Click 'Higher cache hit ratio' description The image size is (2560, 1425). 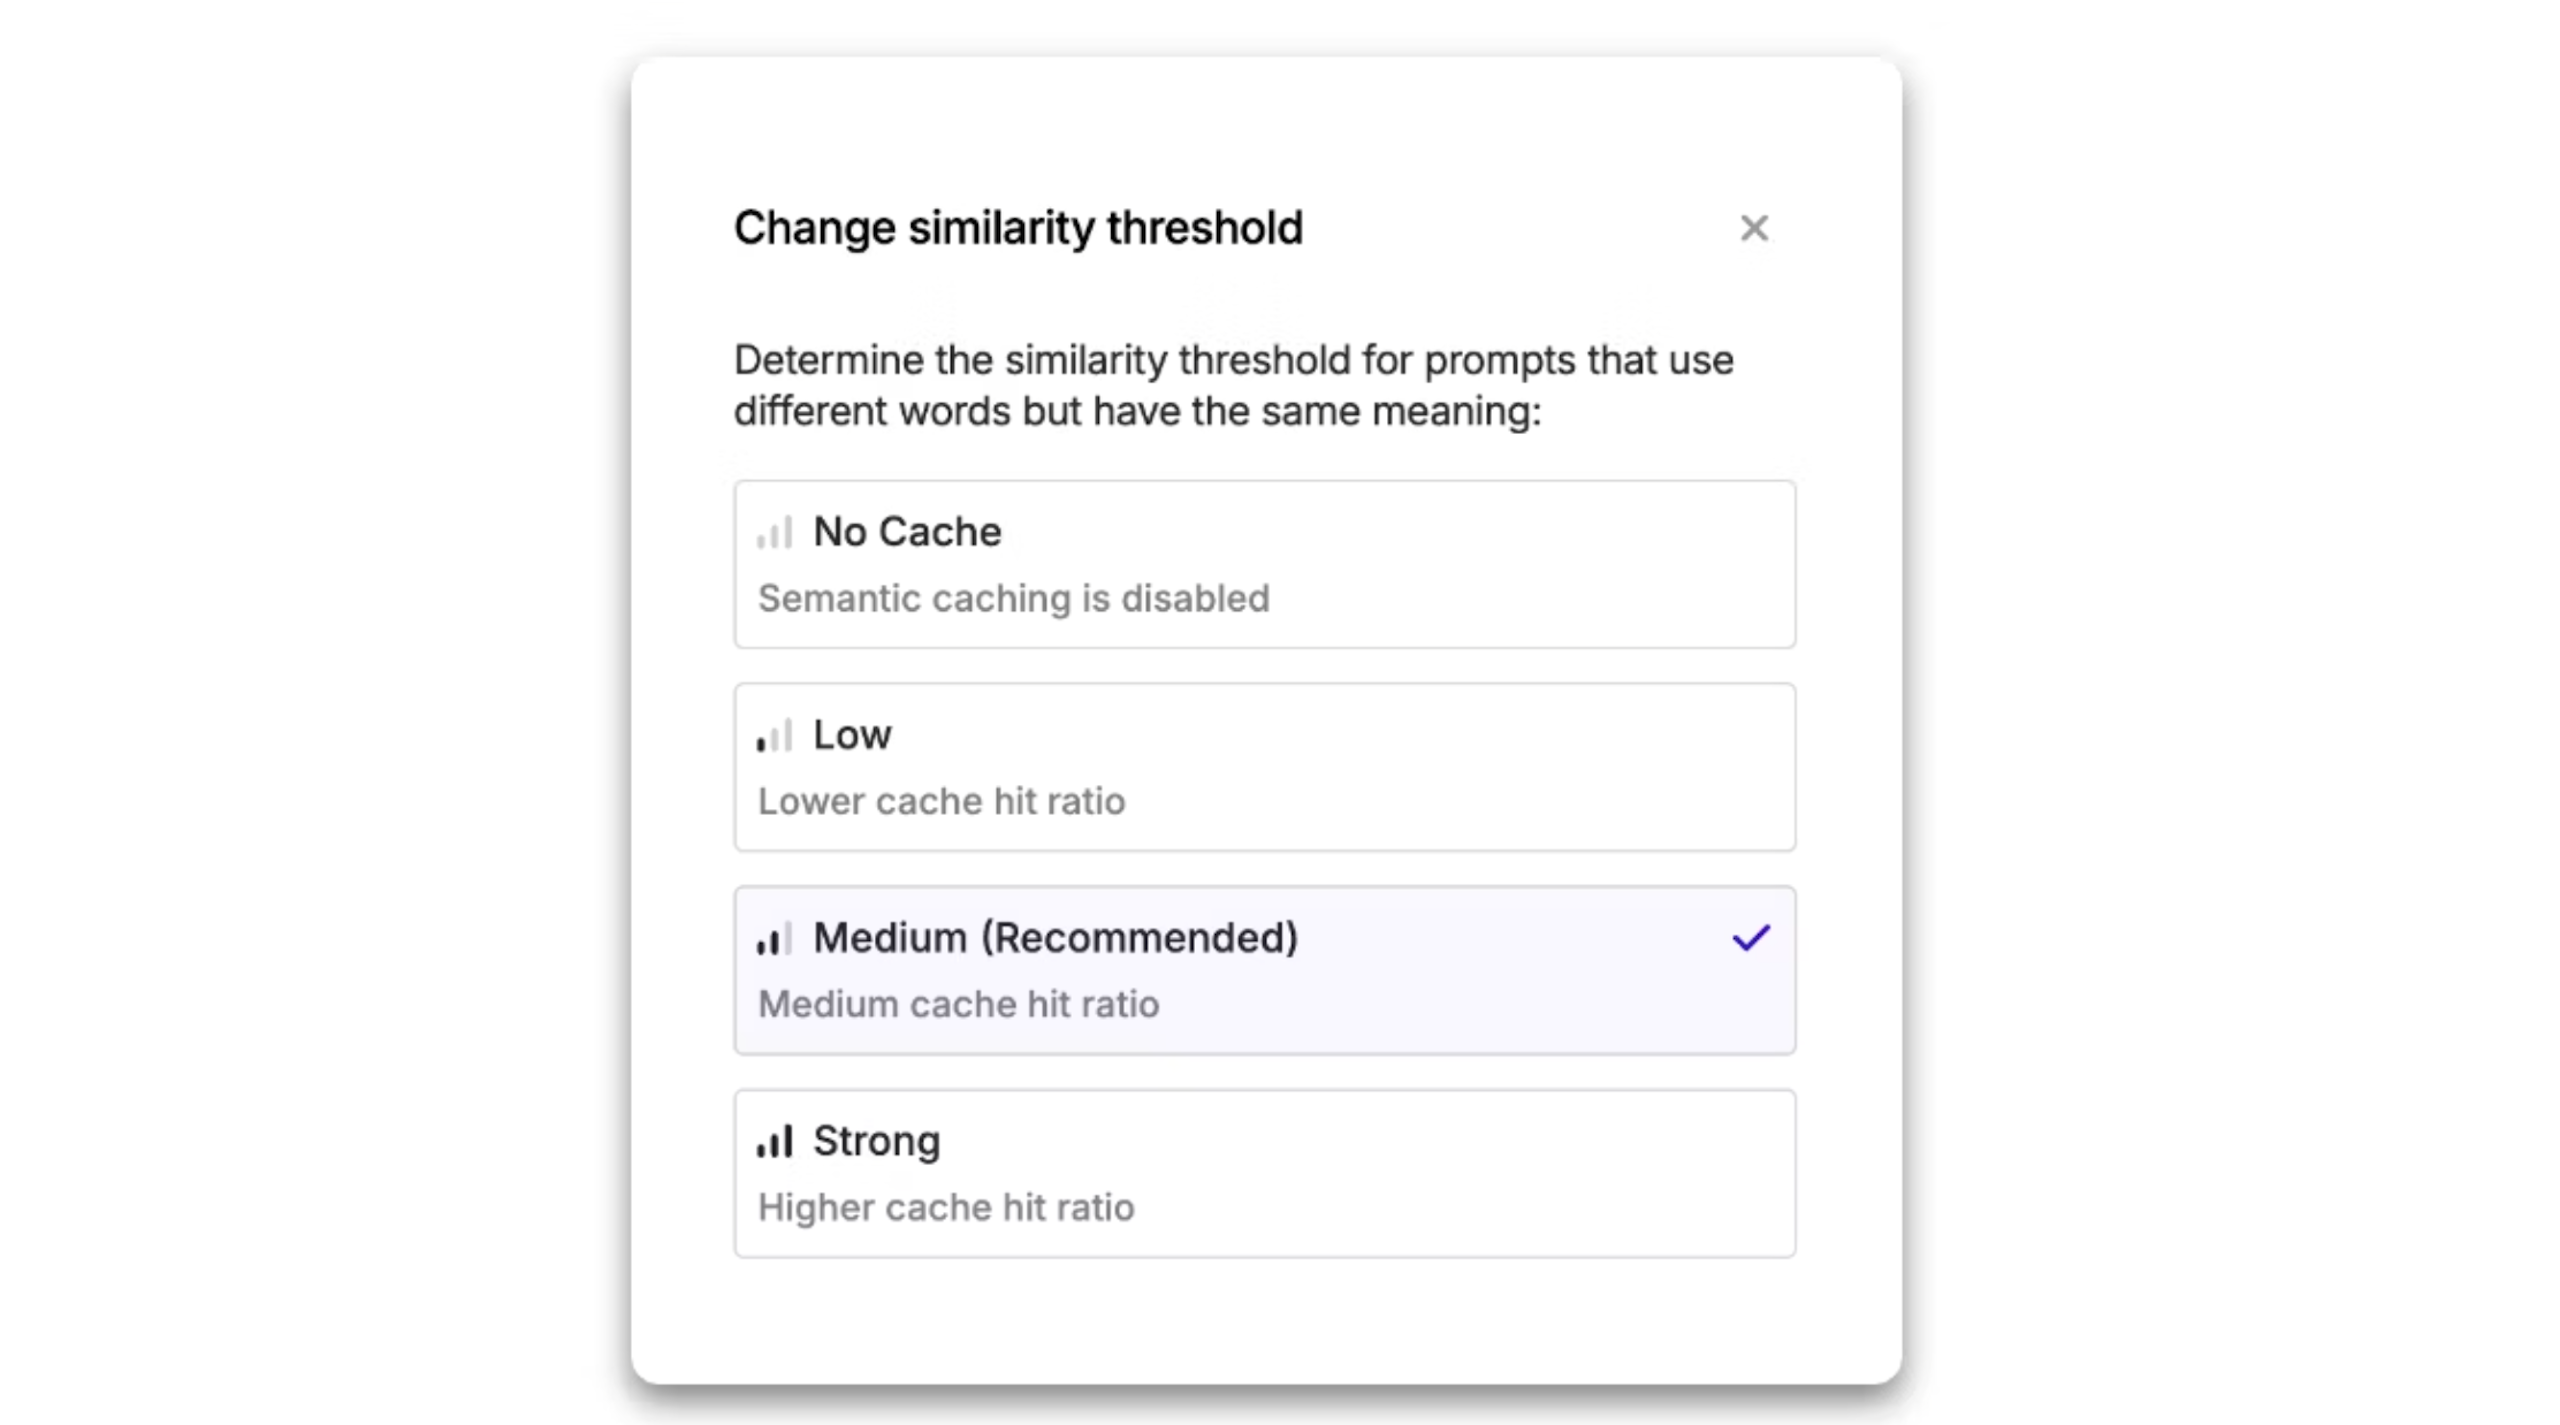coord(945,1207)
